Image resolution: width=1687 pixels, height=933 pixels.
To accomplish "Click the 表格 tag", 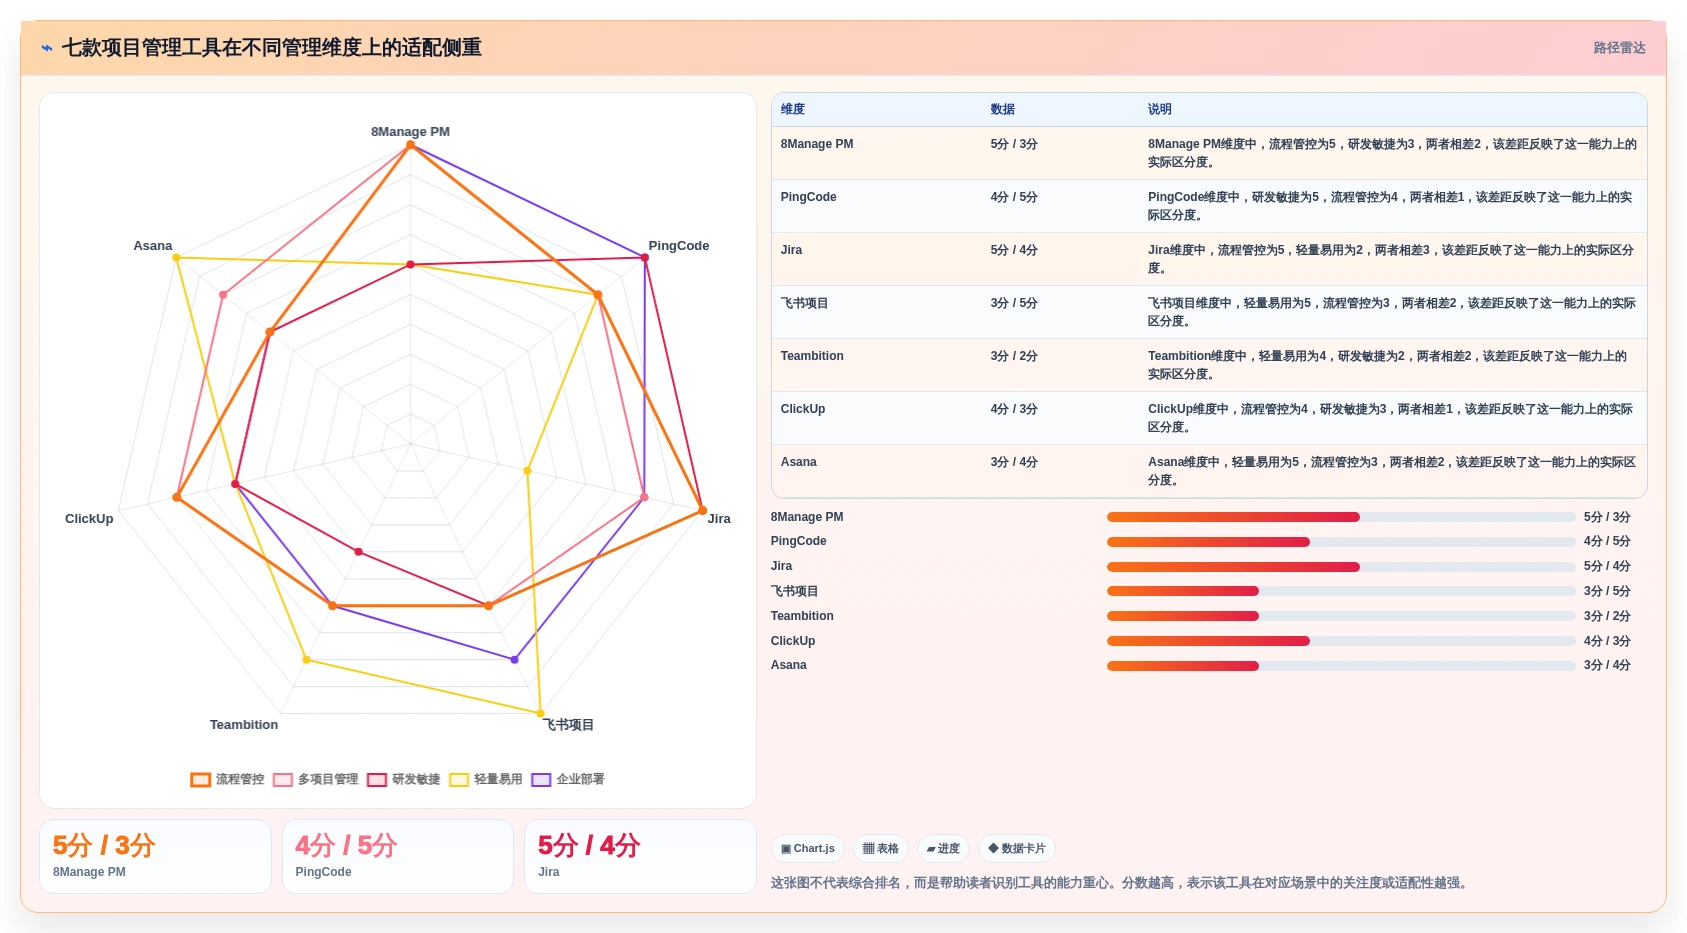I will click(880, 848).
